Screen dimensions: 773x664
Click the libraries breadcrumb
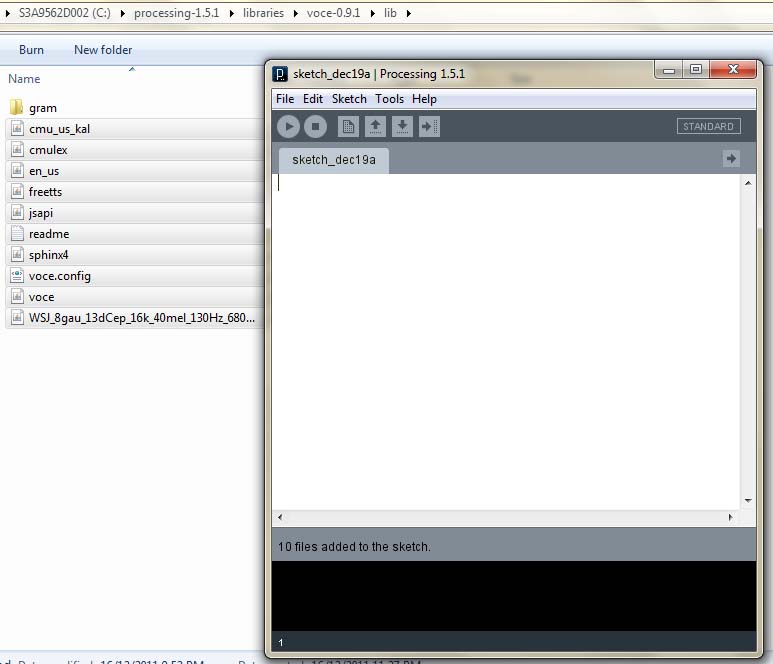pos(263,13)
